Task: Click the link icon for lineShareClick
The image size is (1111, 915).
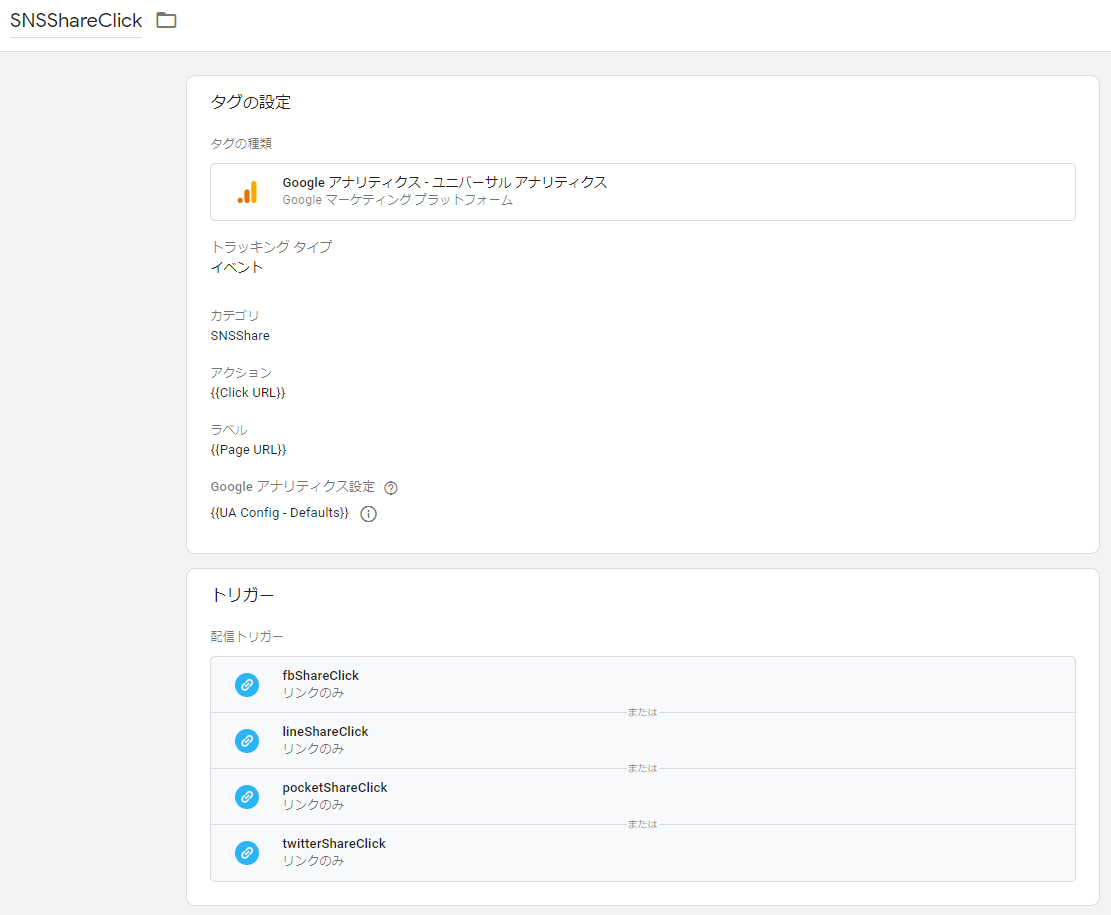Action: [x=247, y=741]
